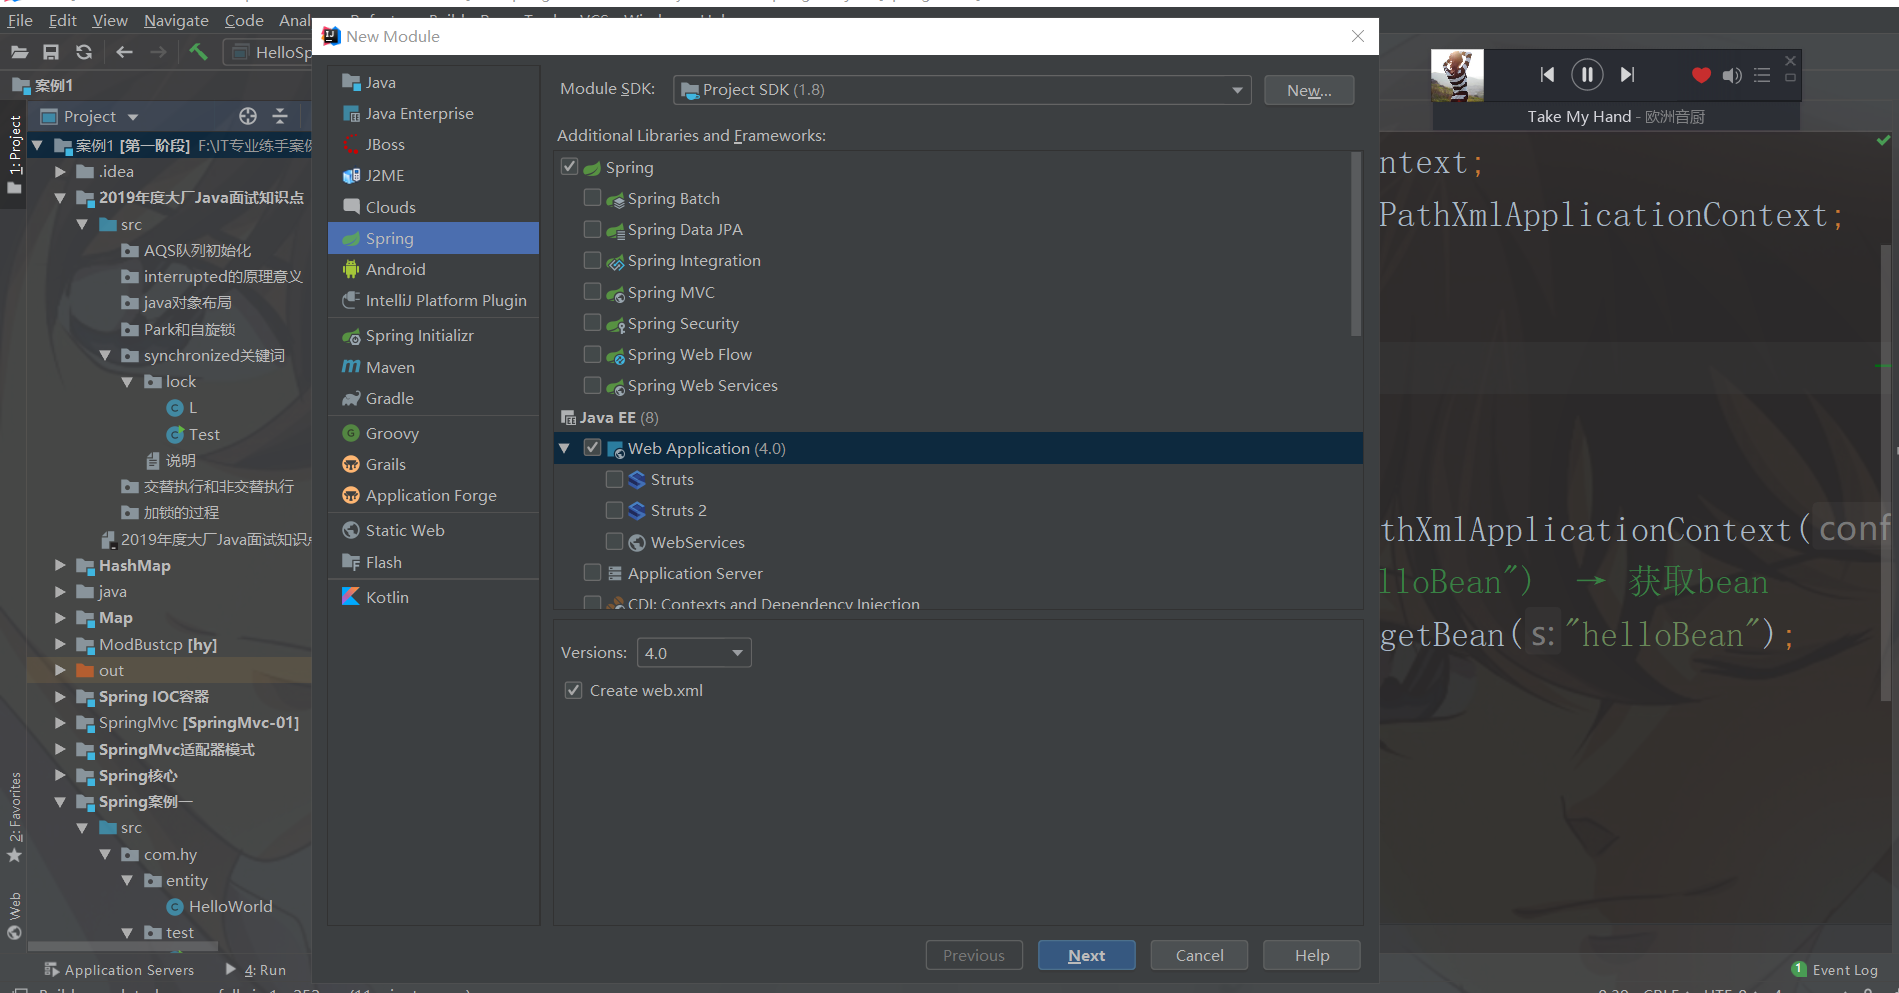Click the frameworks list vertical scrollbar
1899x993 pixels.
click(1356, 244)
